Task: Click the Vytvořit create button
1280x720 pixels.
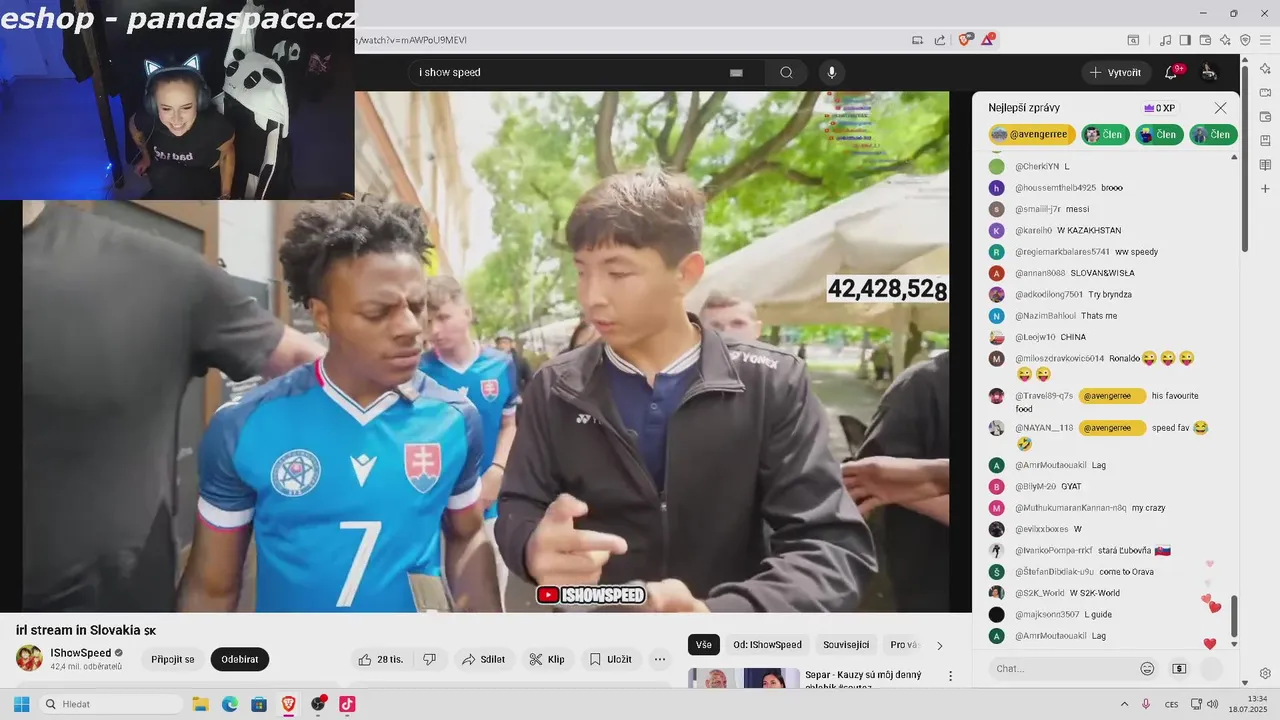Action: pos(1115,72)
